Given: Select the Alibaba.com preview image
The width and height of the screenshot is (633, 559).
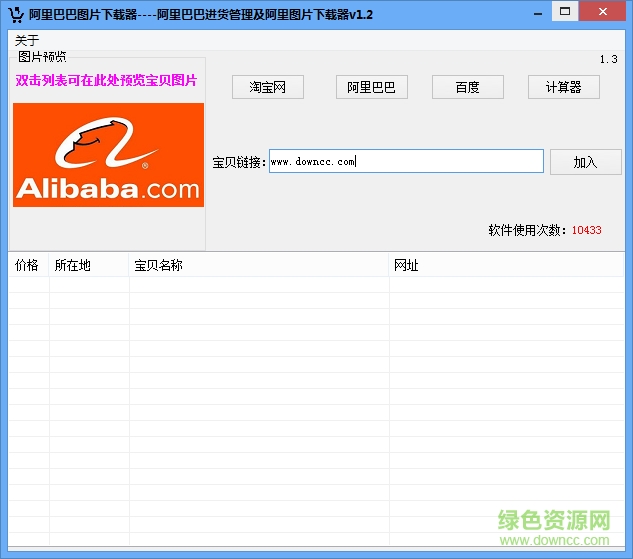Looking at the screenshot, I should 108,155.
